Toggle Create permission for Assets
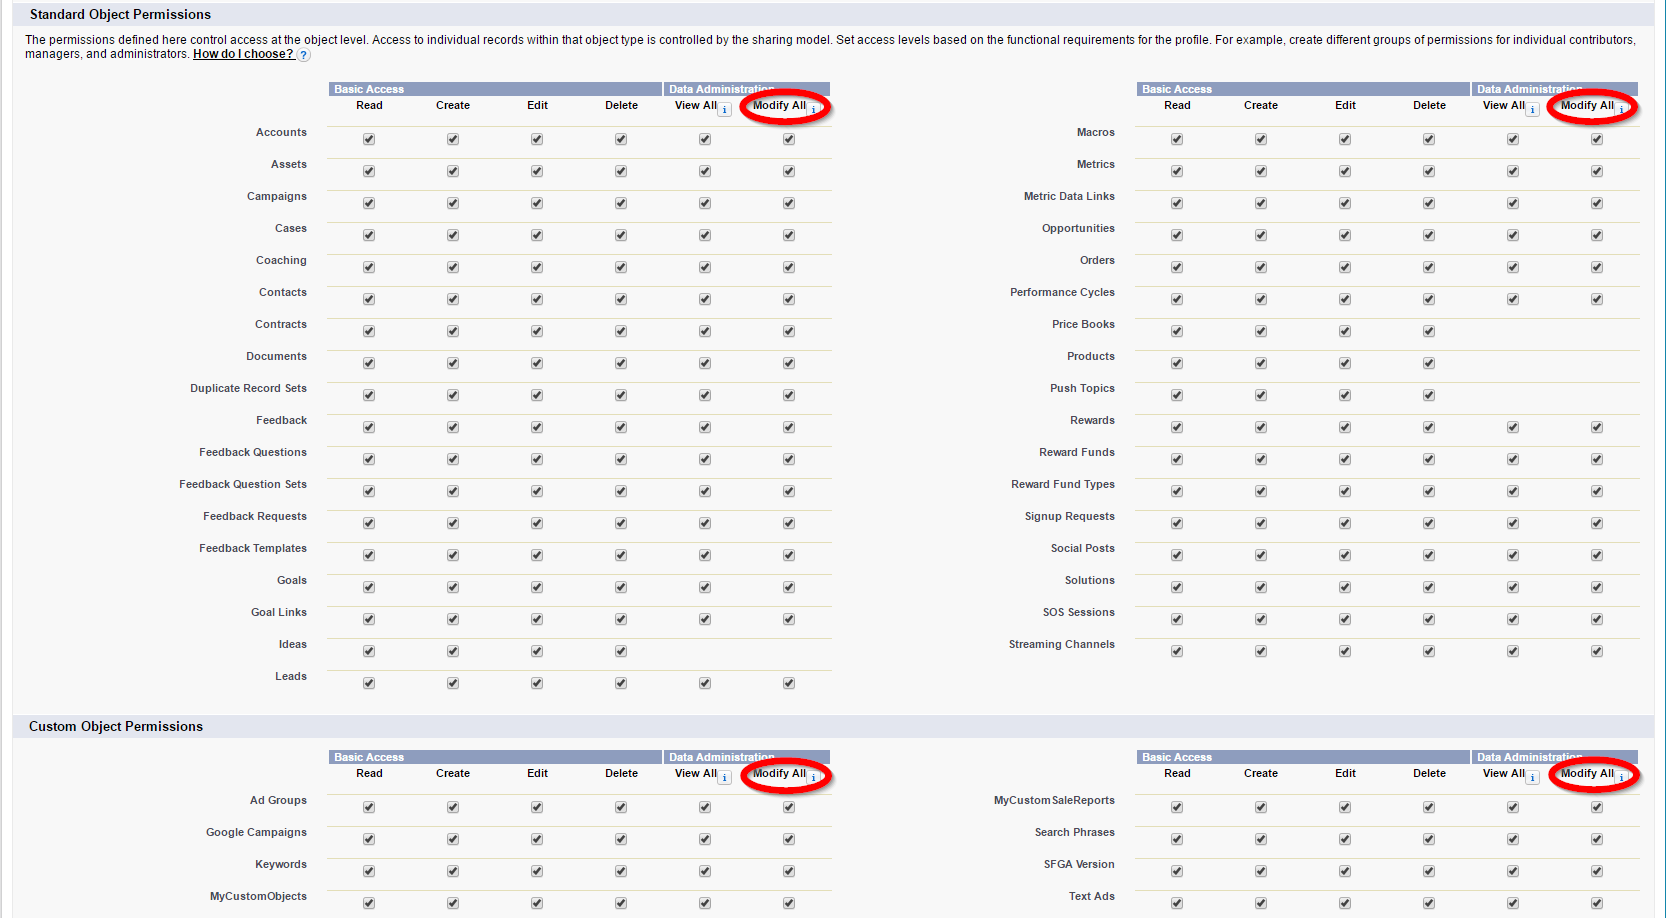The height and width of the screenshot is (918, 1666). [x=453, y=171]
